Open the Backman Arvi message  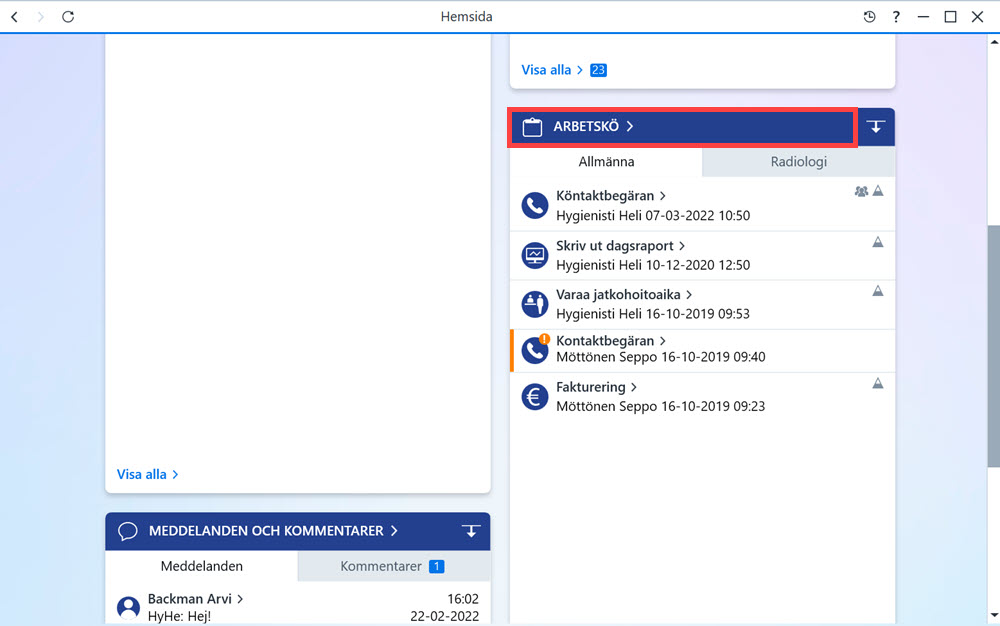pyautogui.click(x=195, y=599)
